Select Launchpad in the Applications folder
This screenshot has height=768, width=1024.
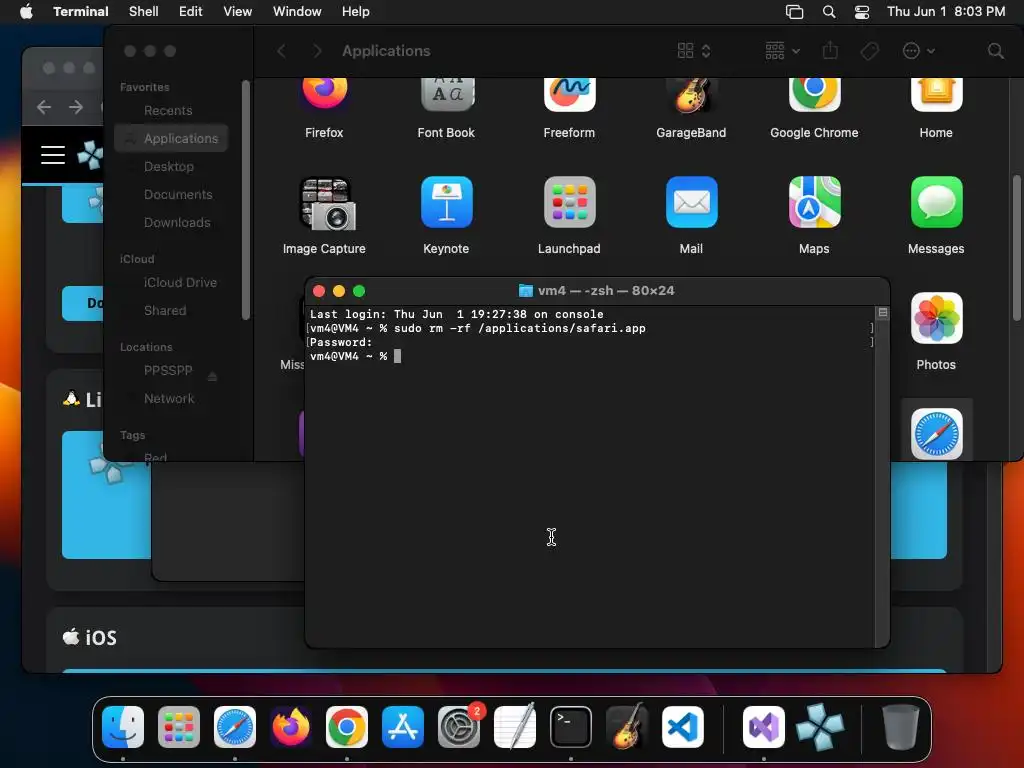click(x=569, y=202)
